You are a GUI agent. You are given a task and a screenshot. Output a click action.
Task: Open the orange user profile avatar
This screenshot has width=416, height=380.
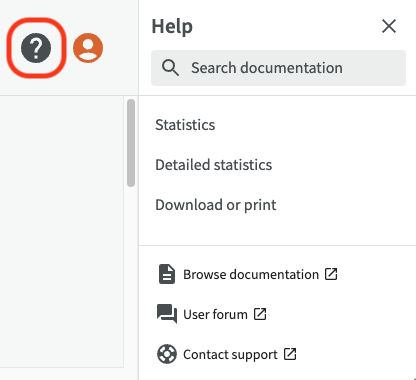coord(88,48)
